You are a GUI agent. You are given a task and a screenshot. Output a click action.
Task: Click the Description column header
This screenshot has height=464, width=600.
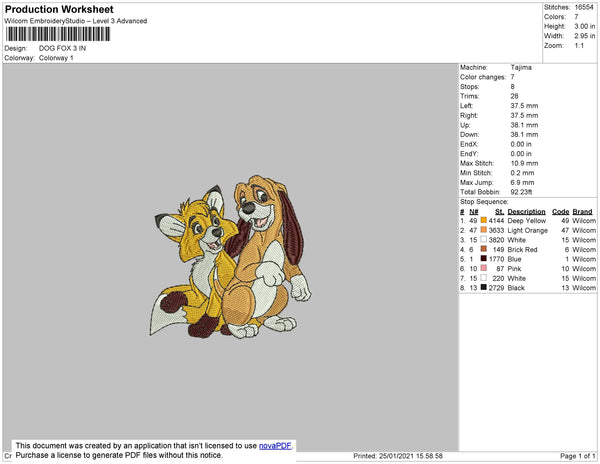pos(526,212)
